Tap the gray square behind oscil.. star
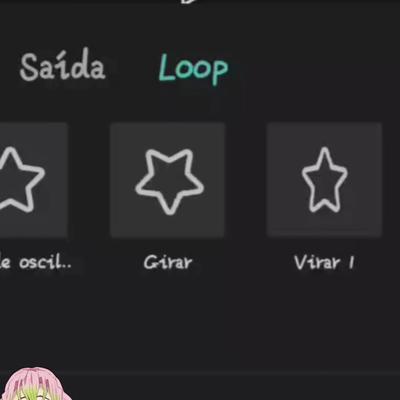Viewport: 400px width, 400px height. click(x=34, y=180)
